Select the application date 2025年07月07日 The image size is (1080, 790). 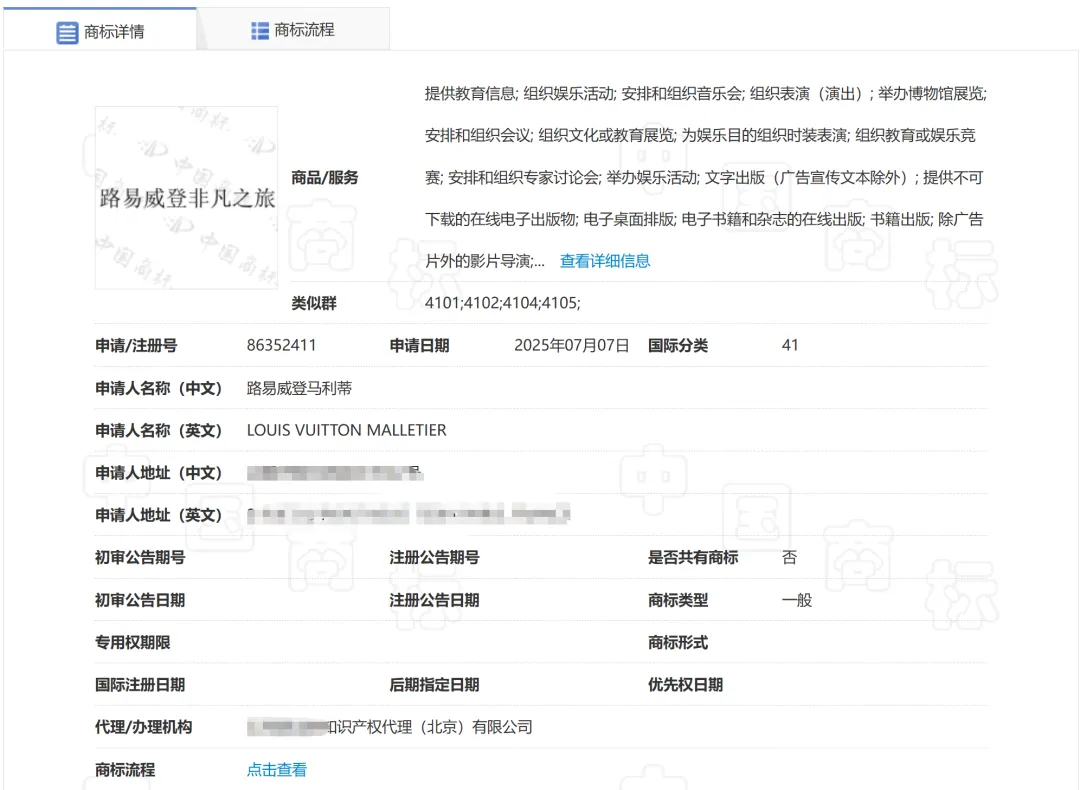tap(572, 345)
